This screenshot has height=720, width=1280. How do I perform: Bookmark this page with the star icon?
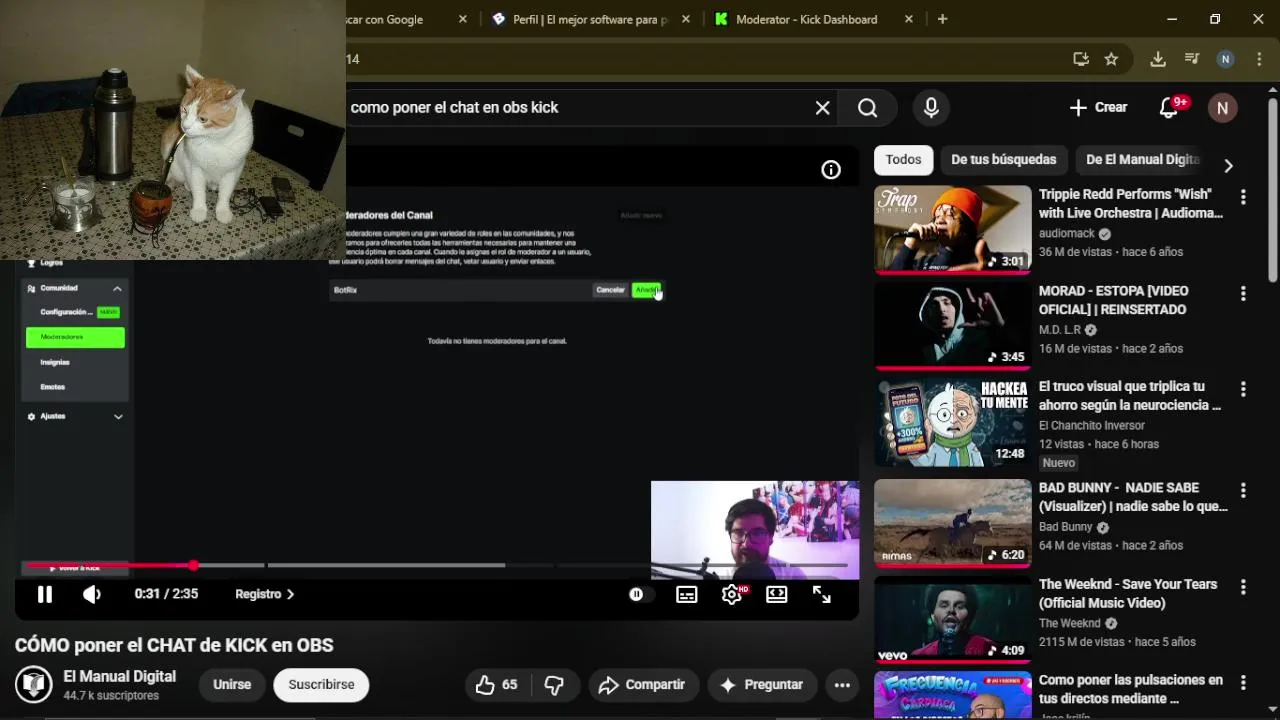tap(1111, 59)
